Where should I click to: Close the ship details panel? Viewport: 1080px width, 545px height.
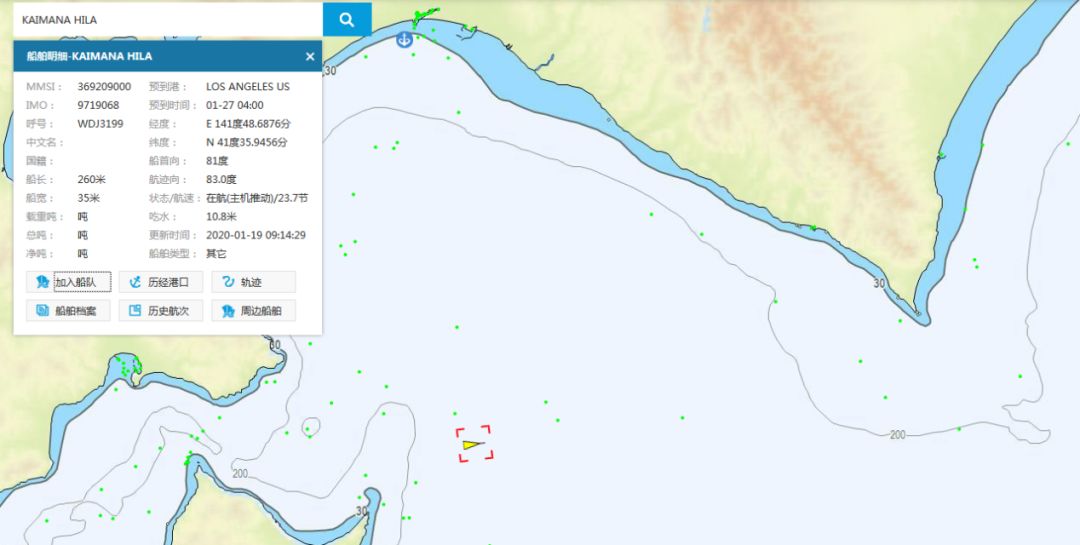coord(310,56)
